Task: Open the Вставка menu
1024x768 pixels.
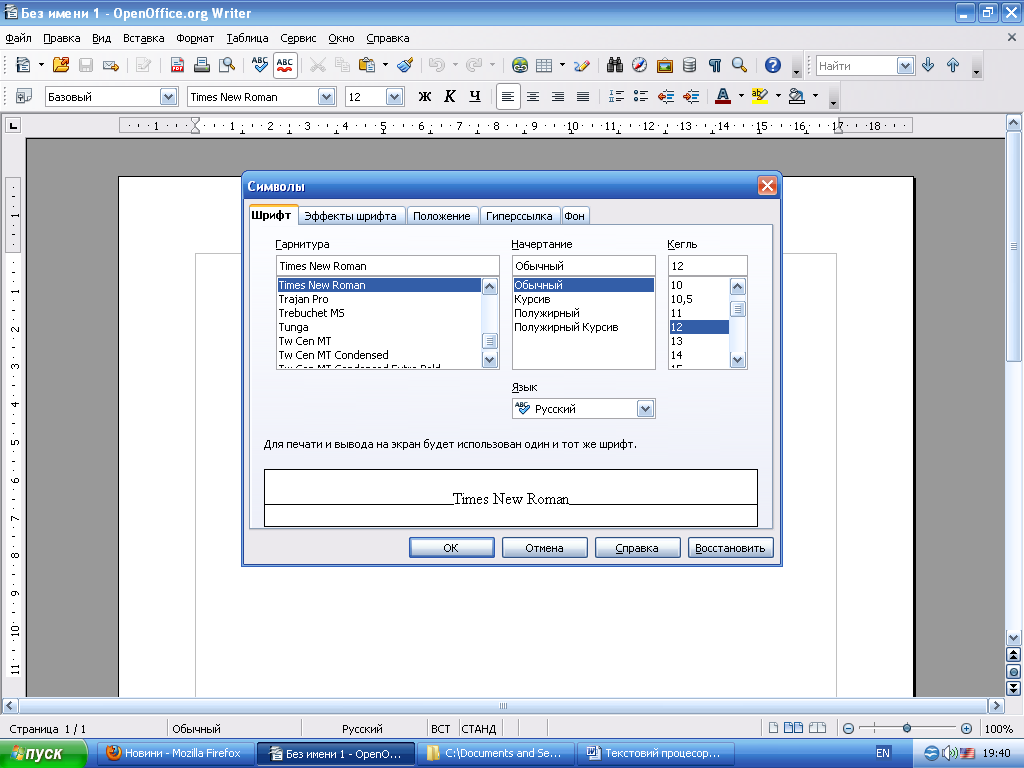Action: 144,39
